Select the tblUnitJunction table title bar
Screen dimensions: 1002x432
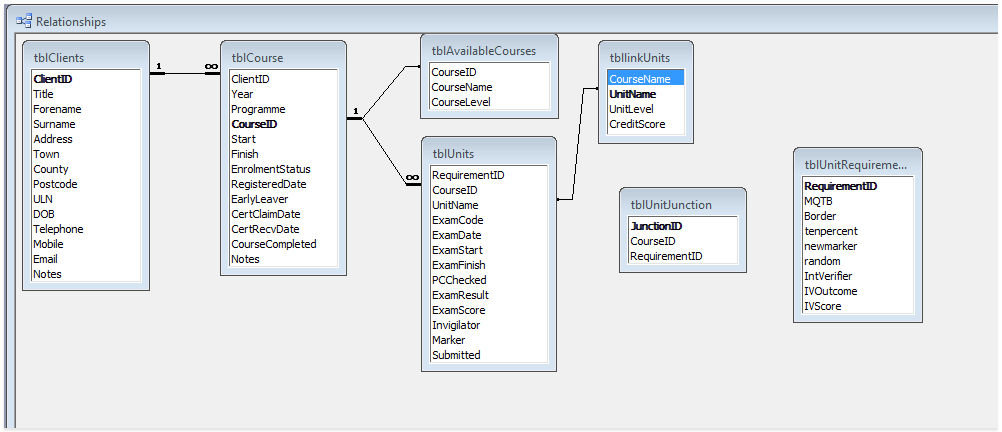pos(682,204)
